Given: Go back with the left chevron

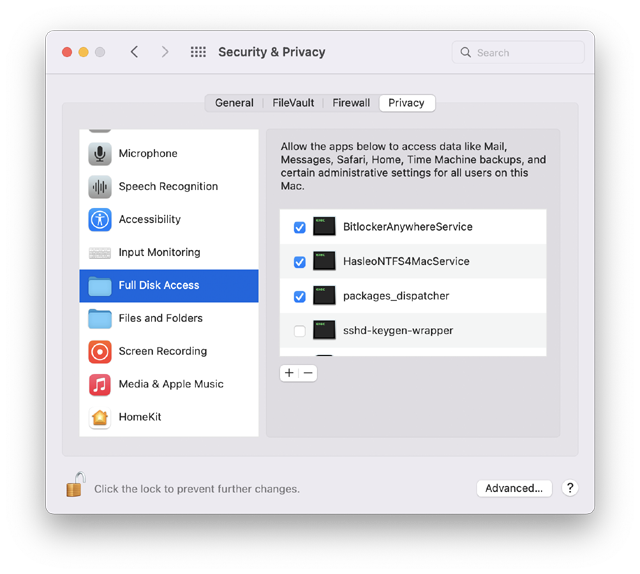Looking at the screenshot, I should tap(134, 52).
